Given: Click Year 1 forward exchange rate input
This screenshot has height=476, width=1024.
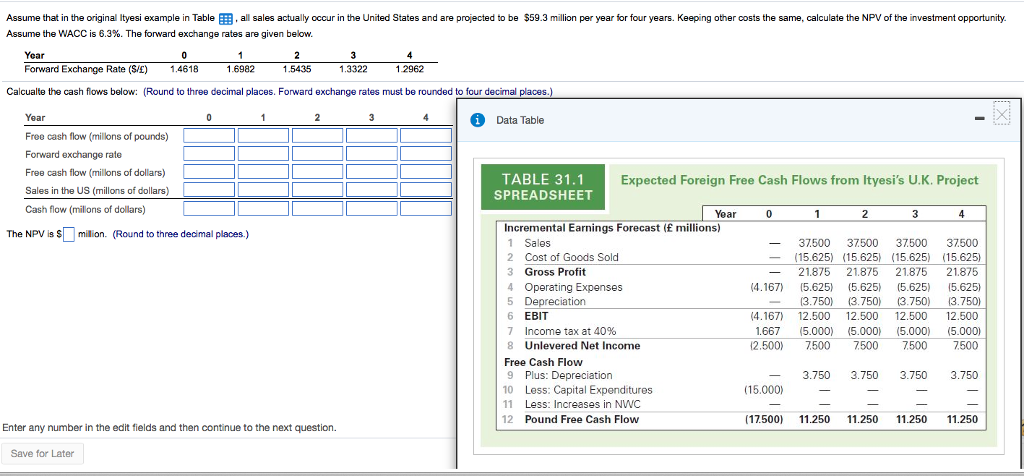Looking at the screenshot, I should pyautogui.click(x=263, y=154).
